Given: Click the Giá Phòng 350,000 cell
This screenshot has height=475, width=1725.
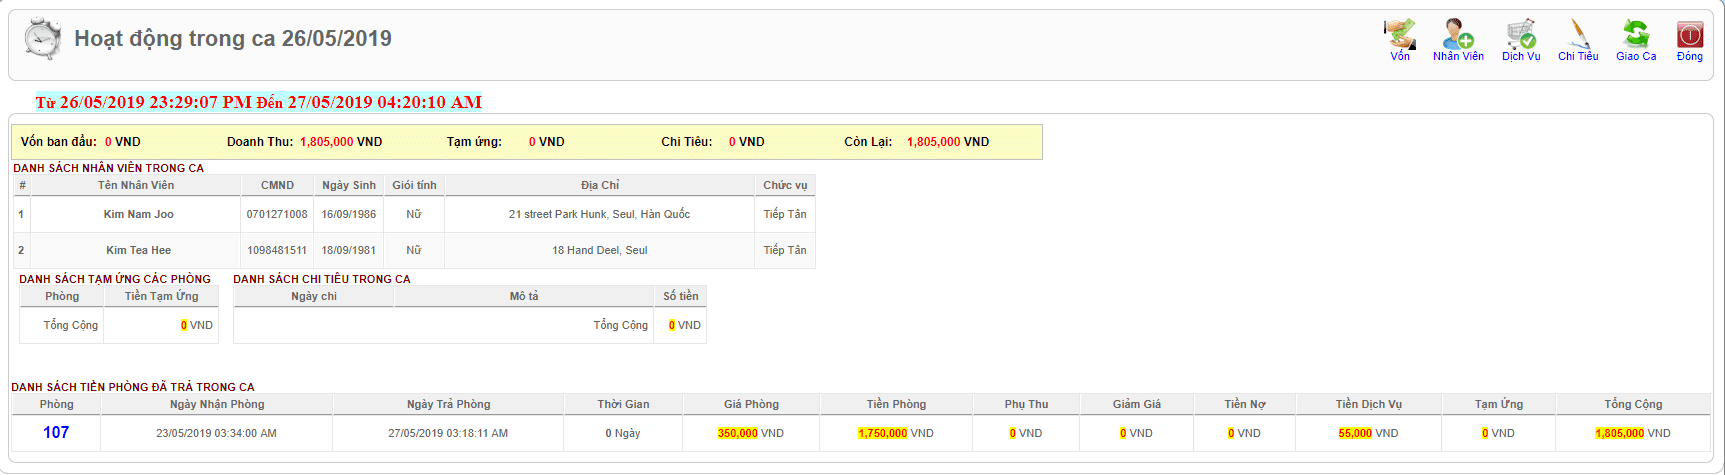Looking at the screenshot, I should [738, 433].
